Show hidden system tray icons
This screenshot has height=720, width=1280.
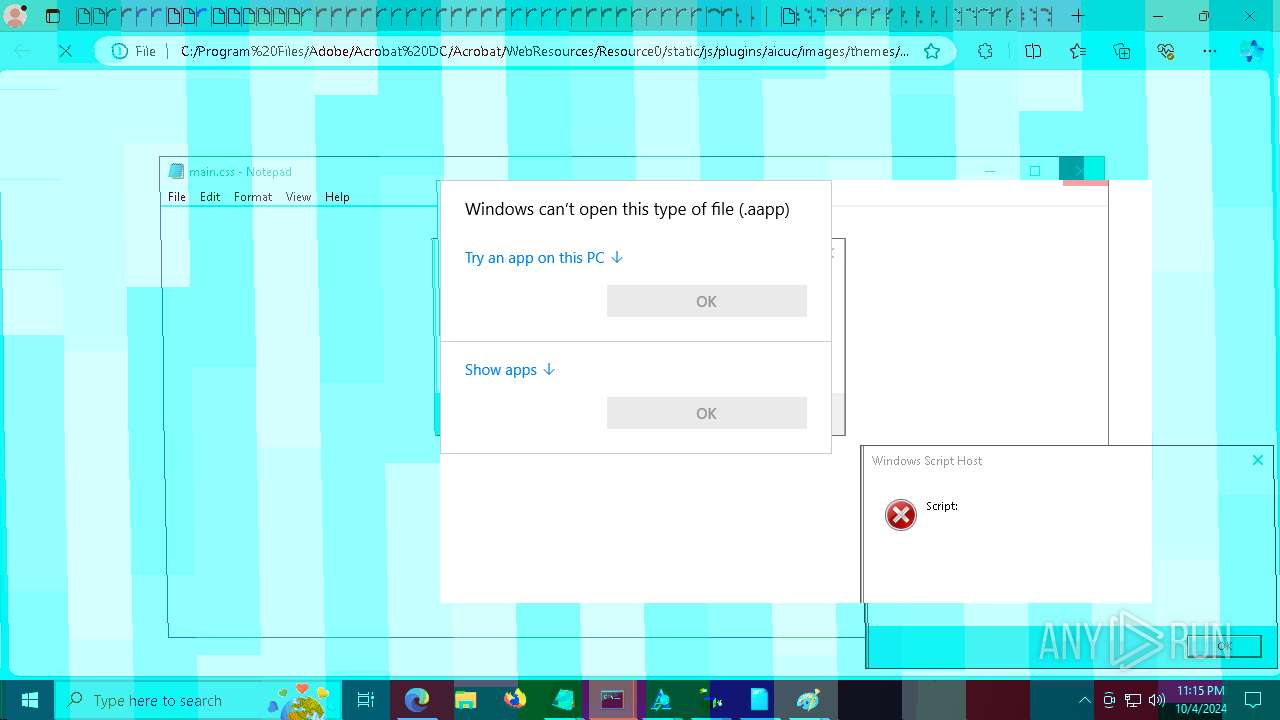click(1085, 700)
